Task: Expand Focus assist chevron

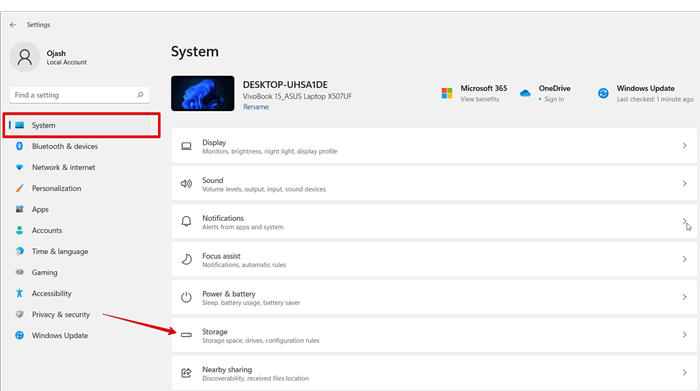Action: point(684,259)
